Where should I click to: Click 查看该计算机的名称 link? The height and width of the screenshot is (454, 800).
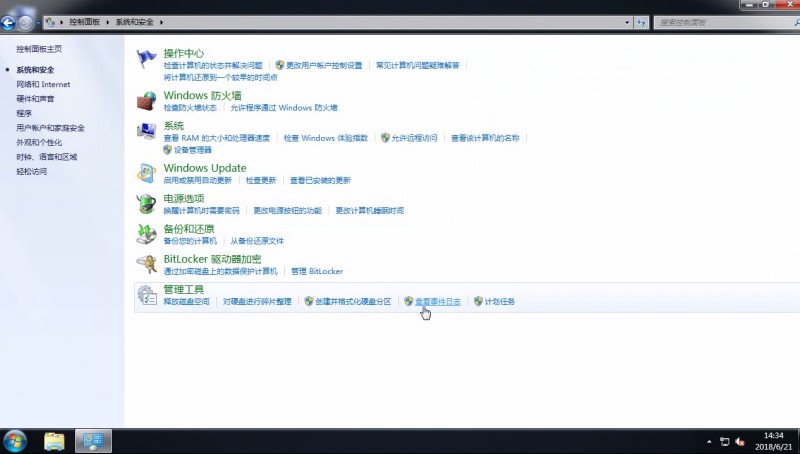pyautogui.click(x=485, y=138)
